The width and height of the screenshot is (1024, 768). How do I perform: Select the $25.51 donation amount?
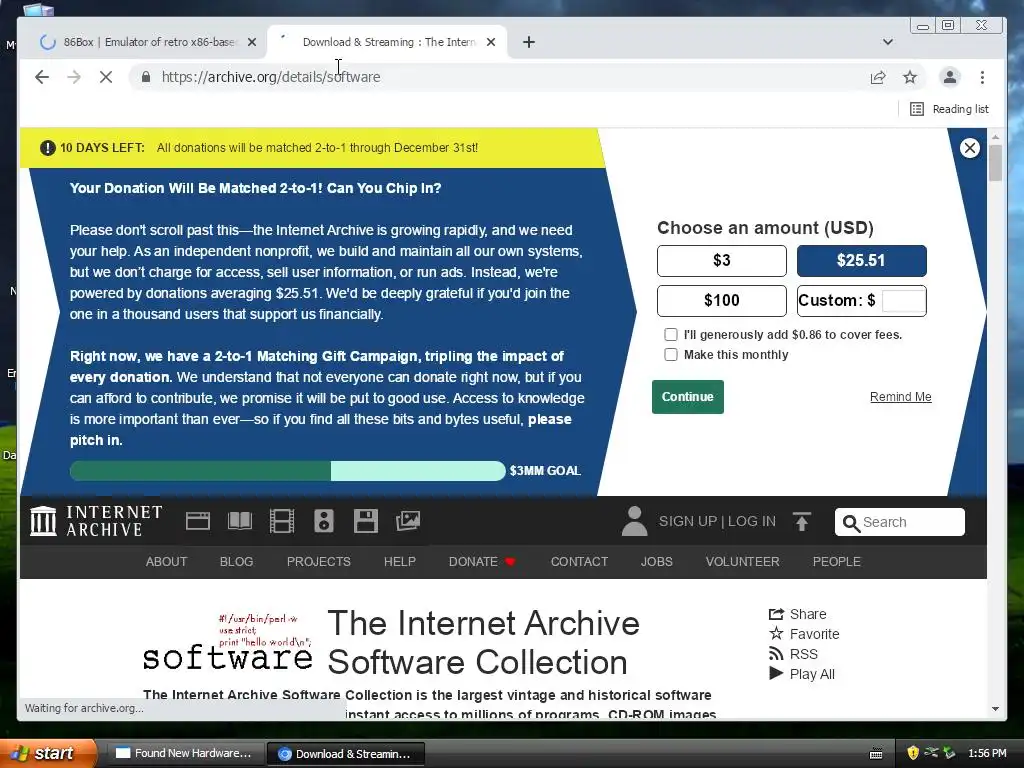(861, 261)
